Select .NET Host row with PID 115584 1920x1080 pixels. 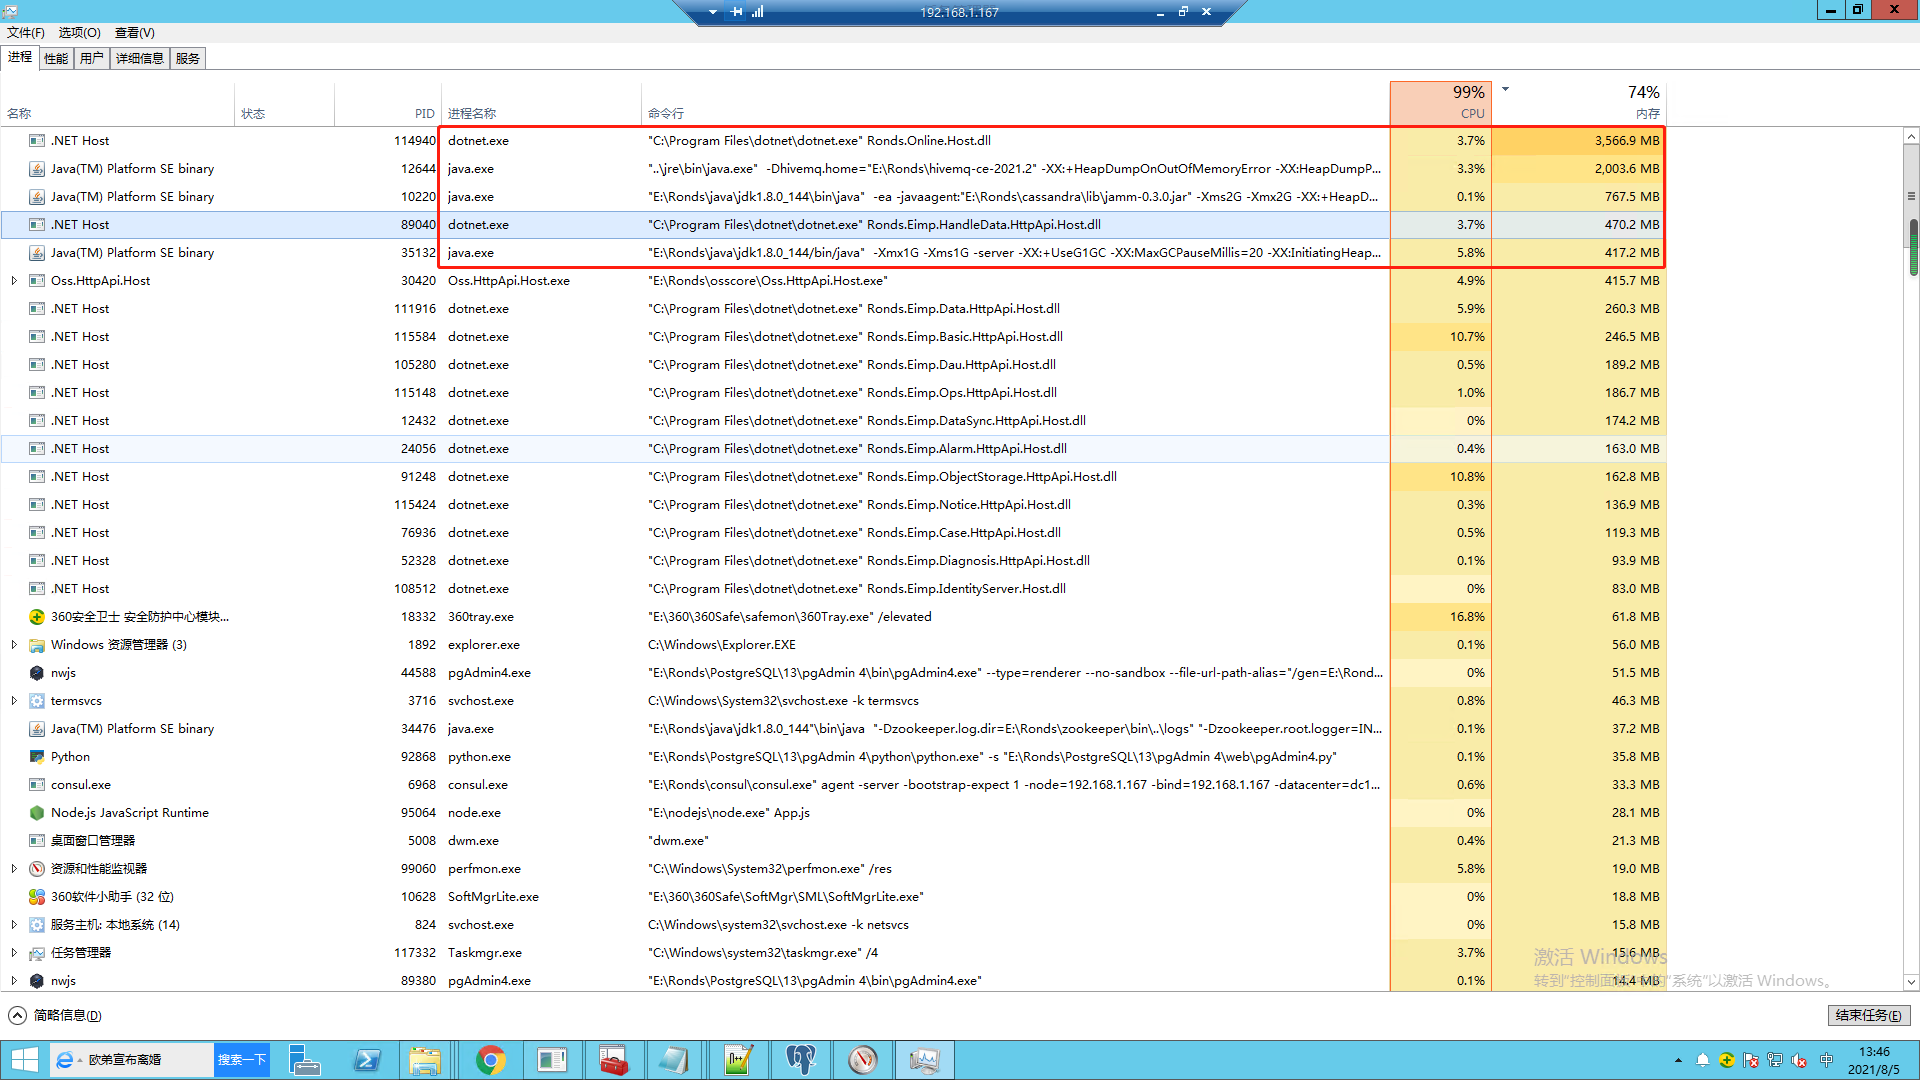832,337
